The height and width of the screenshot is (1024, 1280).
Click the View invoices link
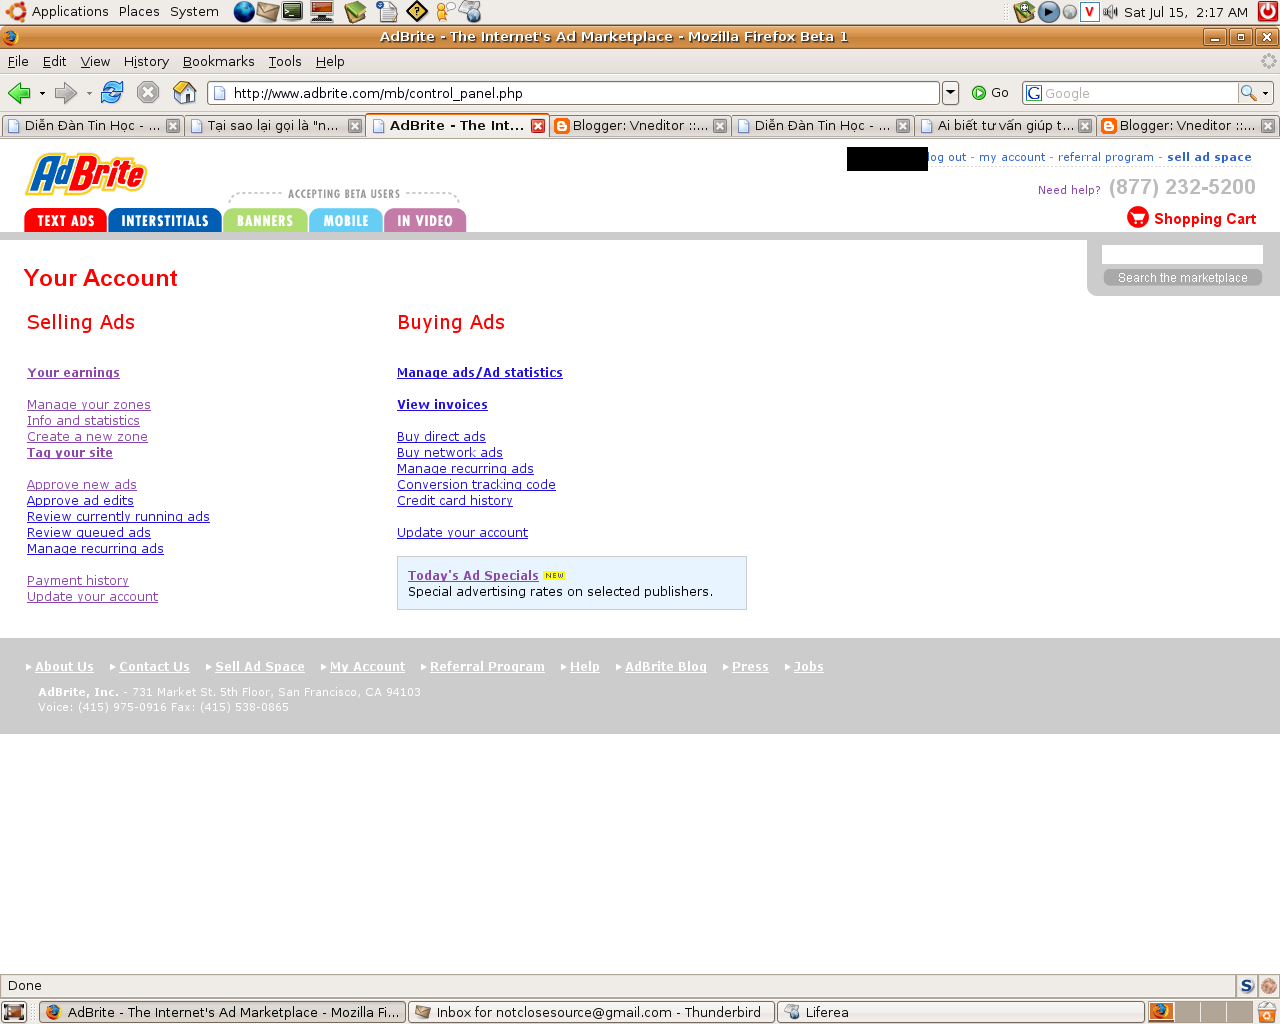click(442, 404)
